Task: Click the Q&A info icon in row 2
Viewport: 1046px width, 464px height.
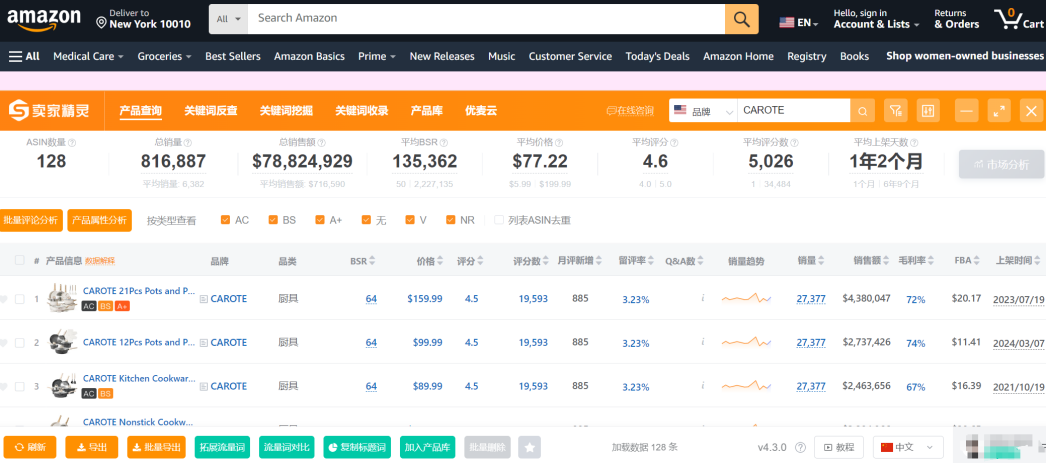Action: 702,341
